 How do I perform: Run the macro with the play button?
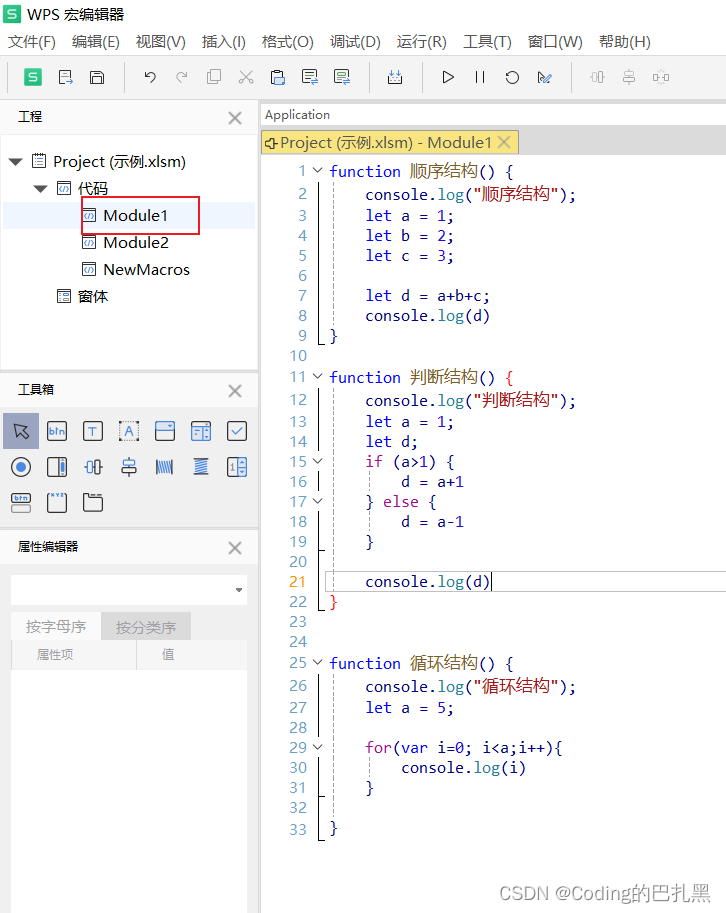(x=448, y=77)
